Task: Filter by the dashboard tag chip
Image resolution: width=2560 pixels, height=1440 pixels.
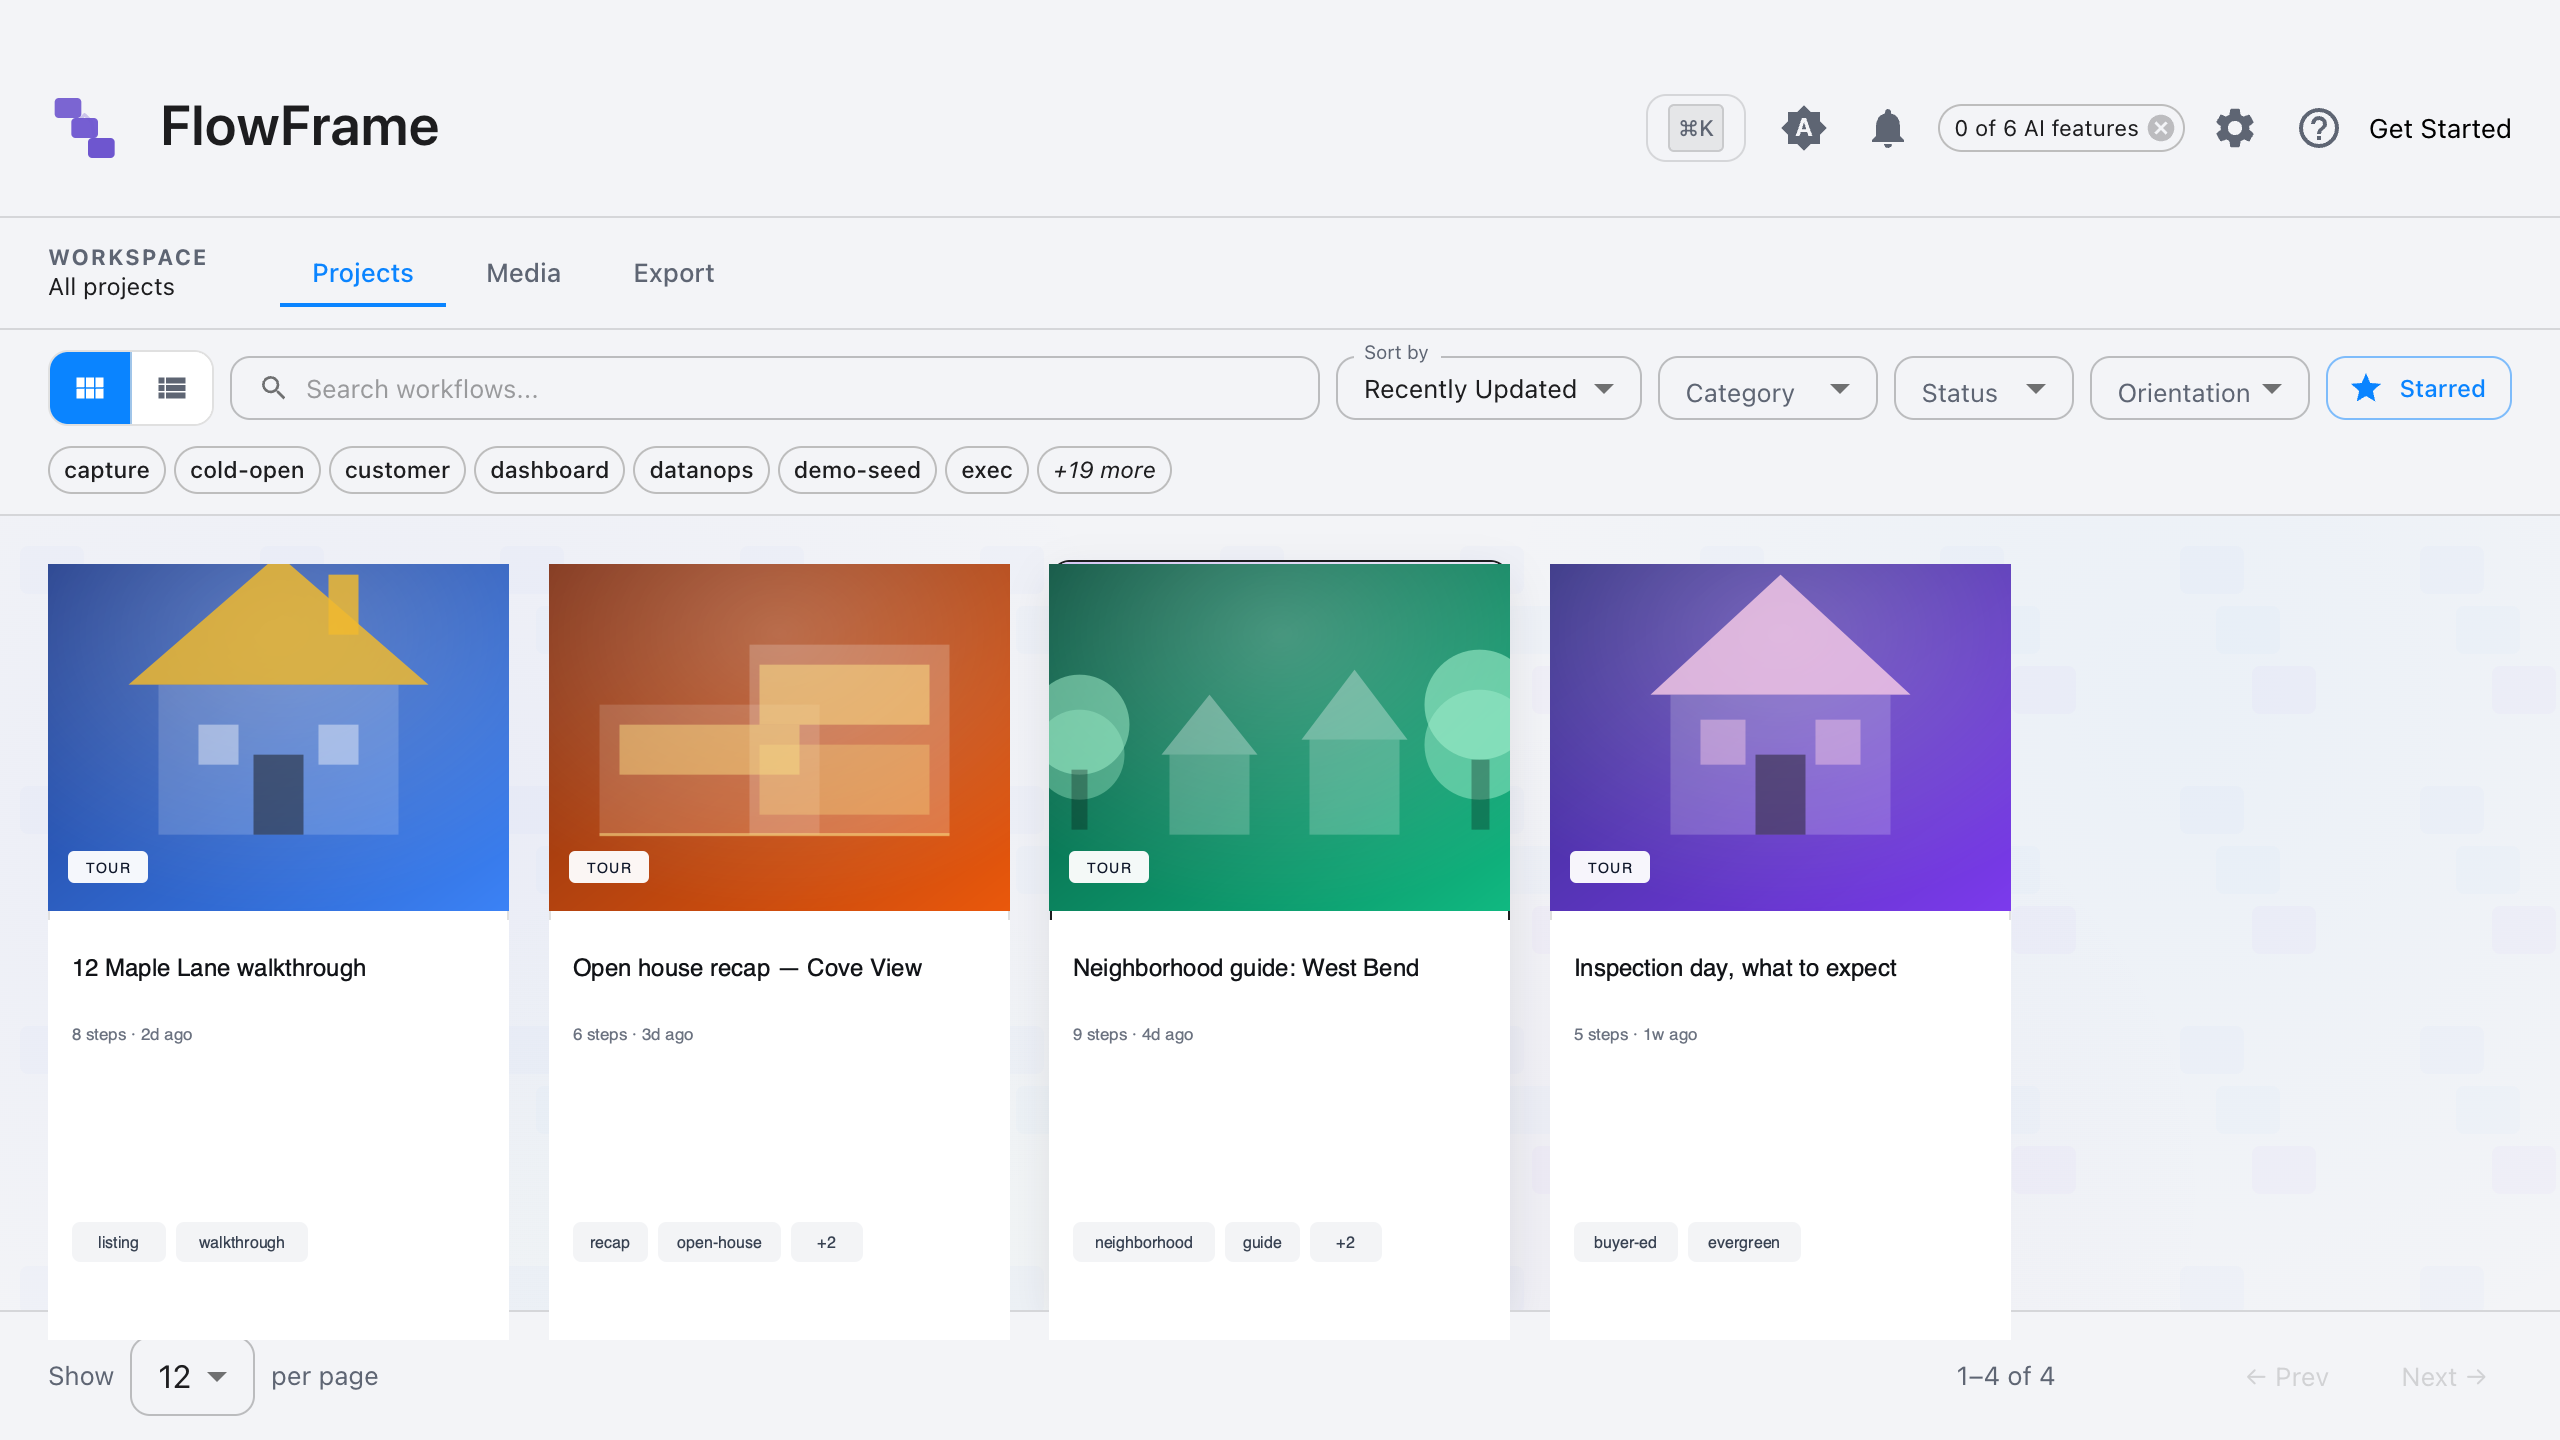Action: coord(549,470)
